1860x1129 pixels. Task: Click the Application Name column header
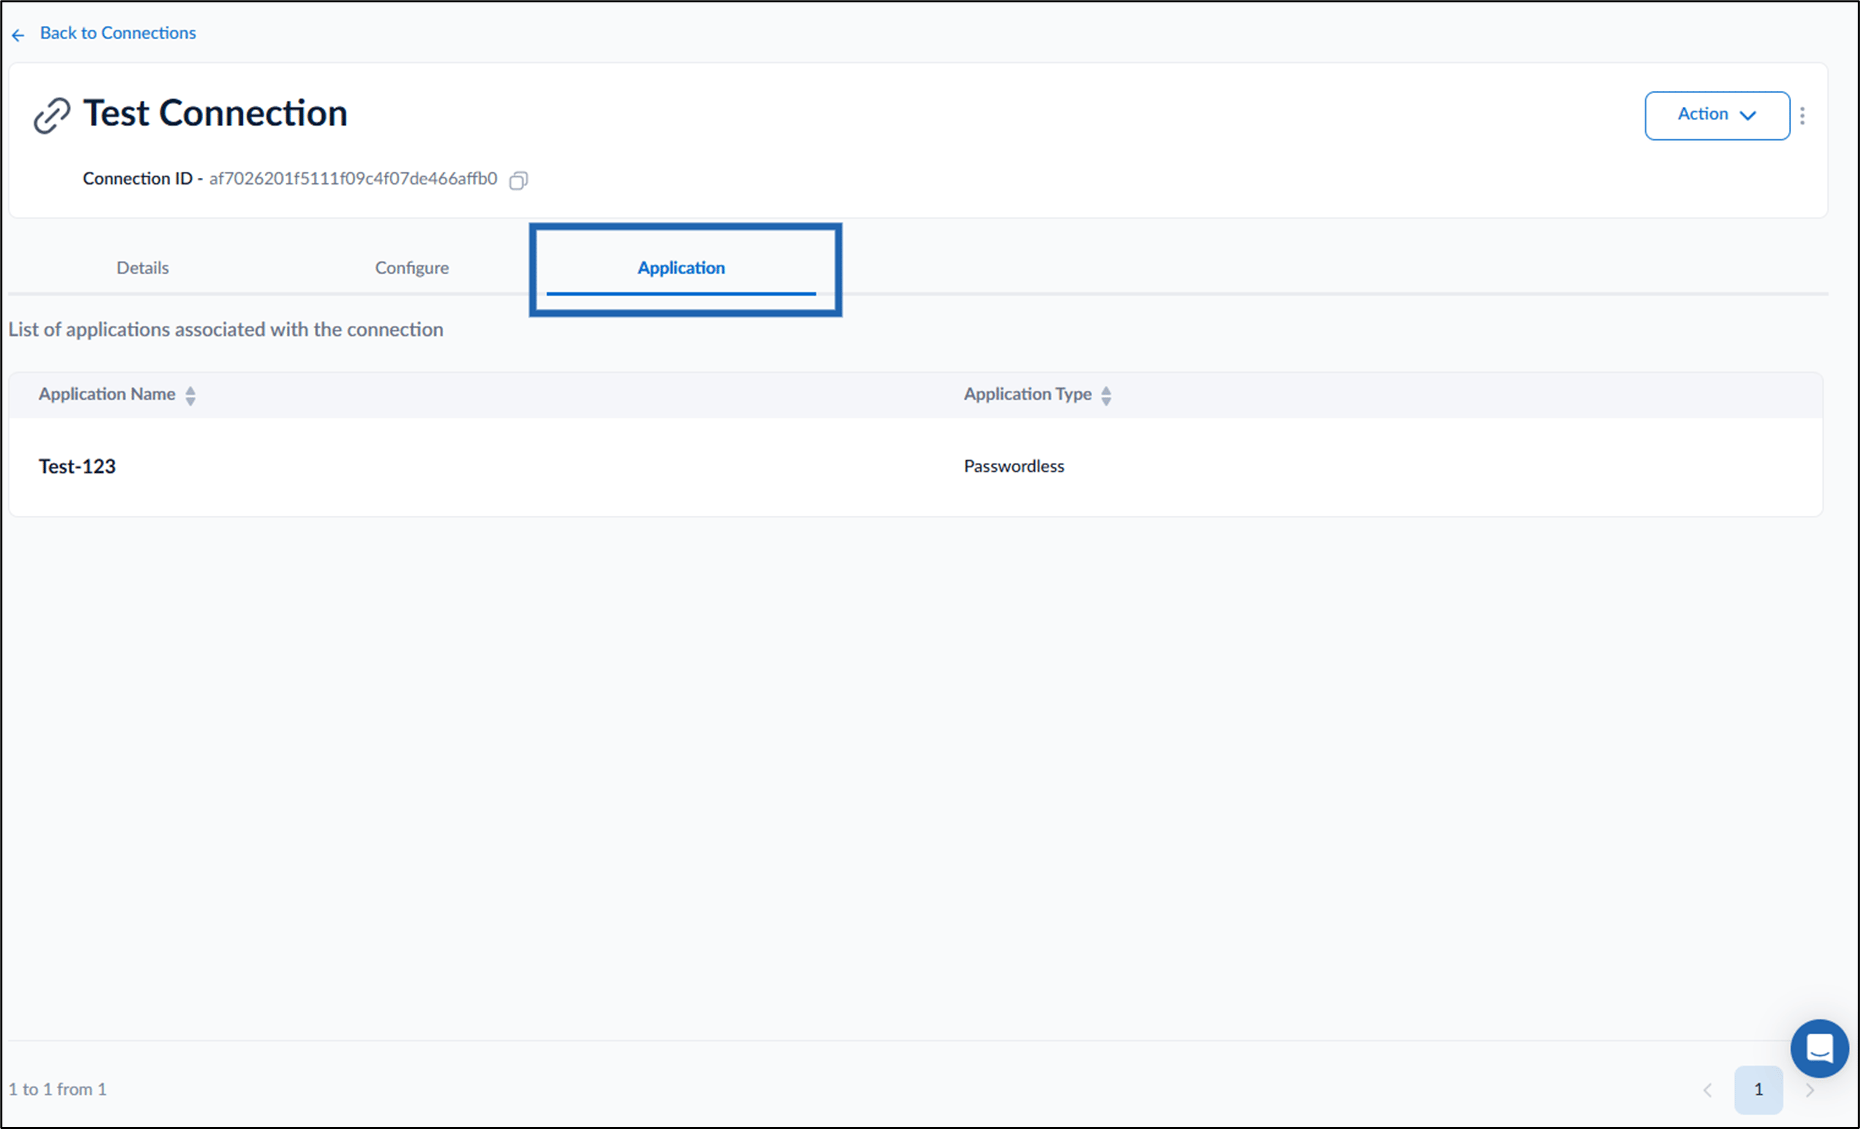107,394
